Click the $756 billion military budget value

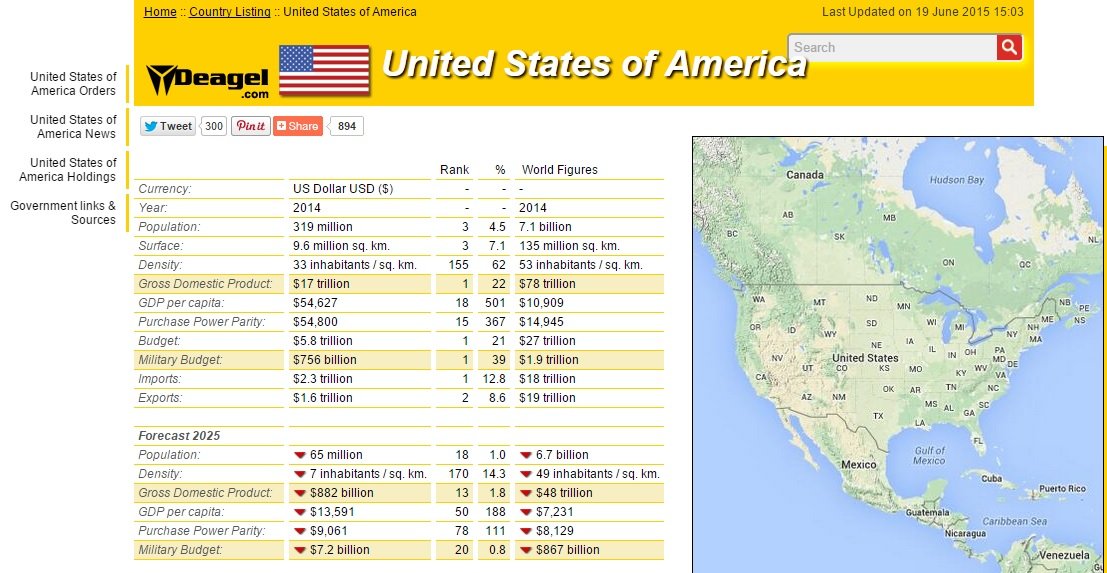tap(325, 360)
